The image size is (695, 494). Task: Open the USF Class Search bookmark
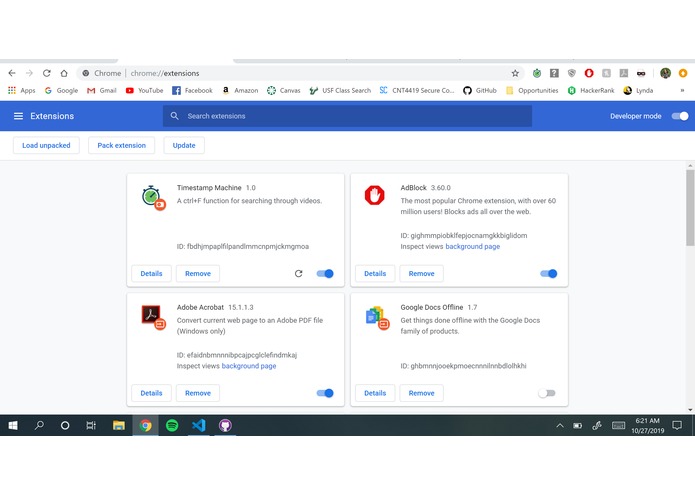pyautogui.click(x=340, y=90)
